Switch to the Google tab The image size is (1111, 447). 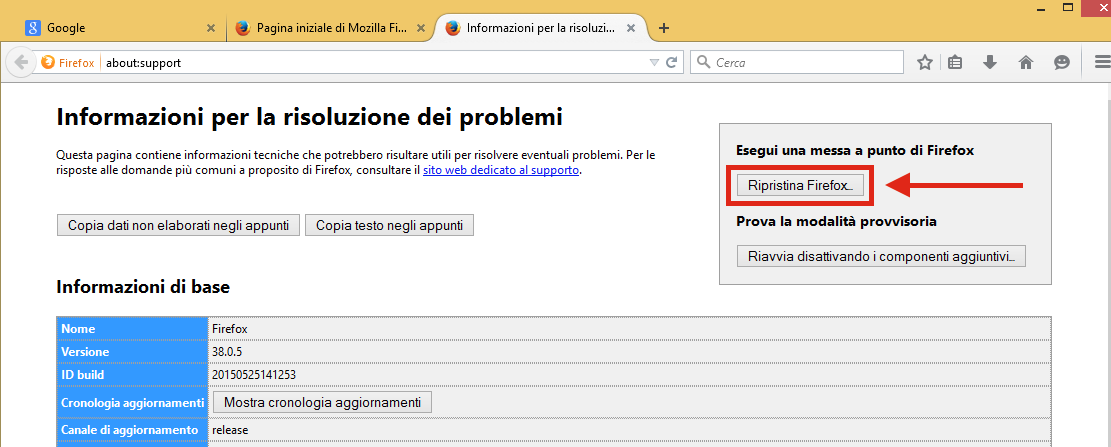pos(119,28)
